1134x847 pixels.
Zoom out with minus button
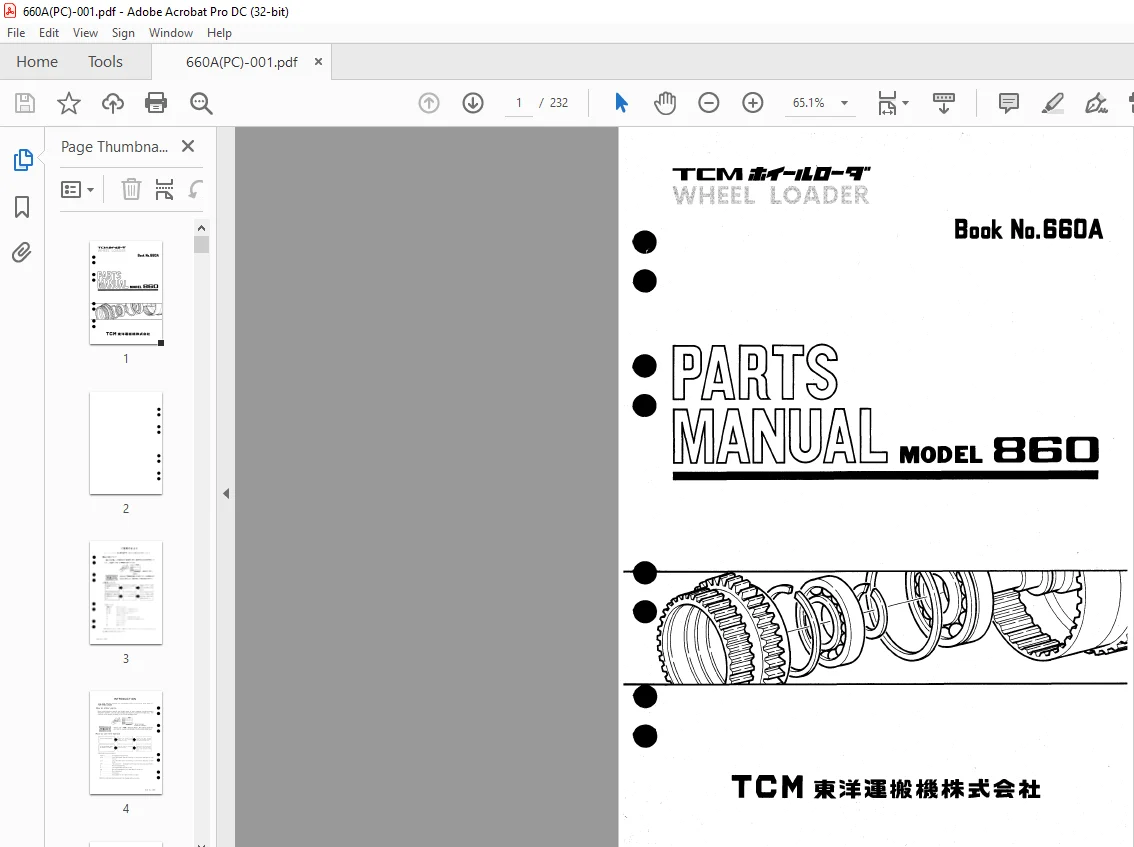tap(709, 103)
